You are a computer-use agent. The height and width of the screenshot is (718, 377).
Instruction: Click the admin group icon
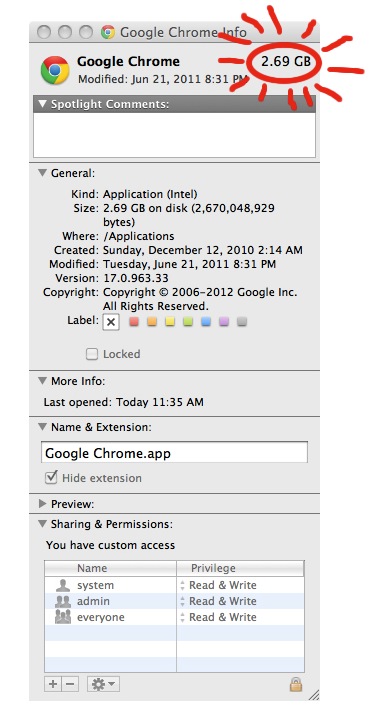tap(62, 601)
